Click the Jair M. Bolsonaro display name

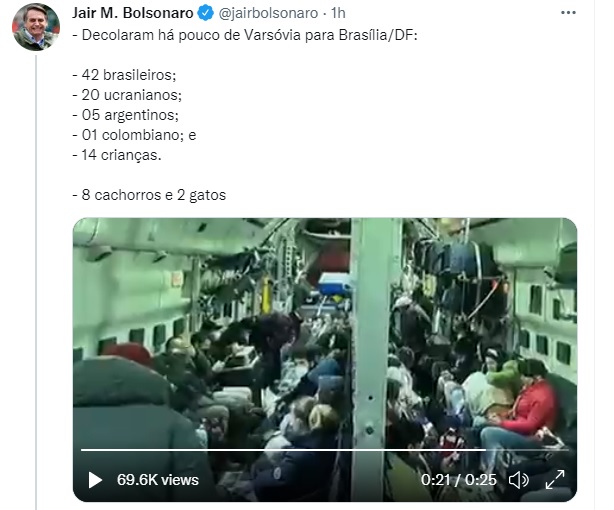point(132,13)
